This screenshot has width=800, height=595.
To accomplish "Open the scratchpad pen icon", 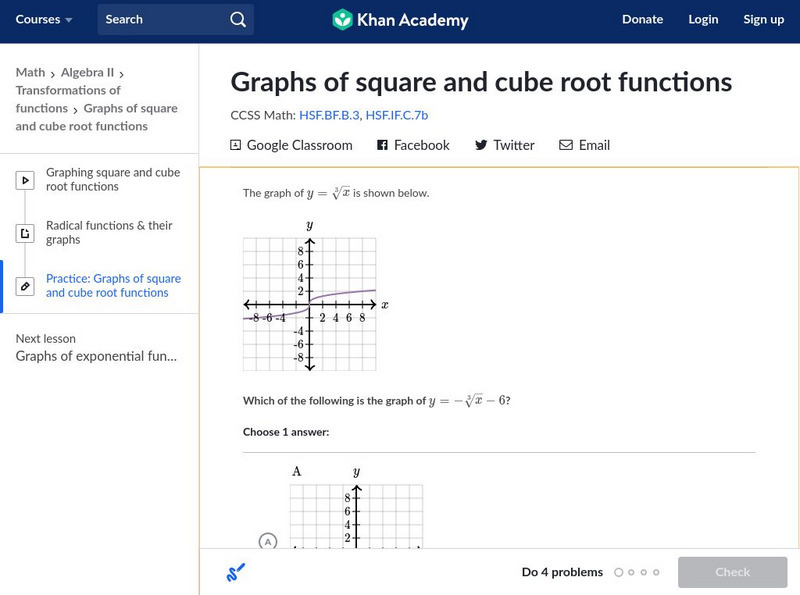I will pyautogui.click(x=235, y=571).
